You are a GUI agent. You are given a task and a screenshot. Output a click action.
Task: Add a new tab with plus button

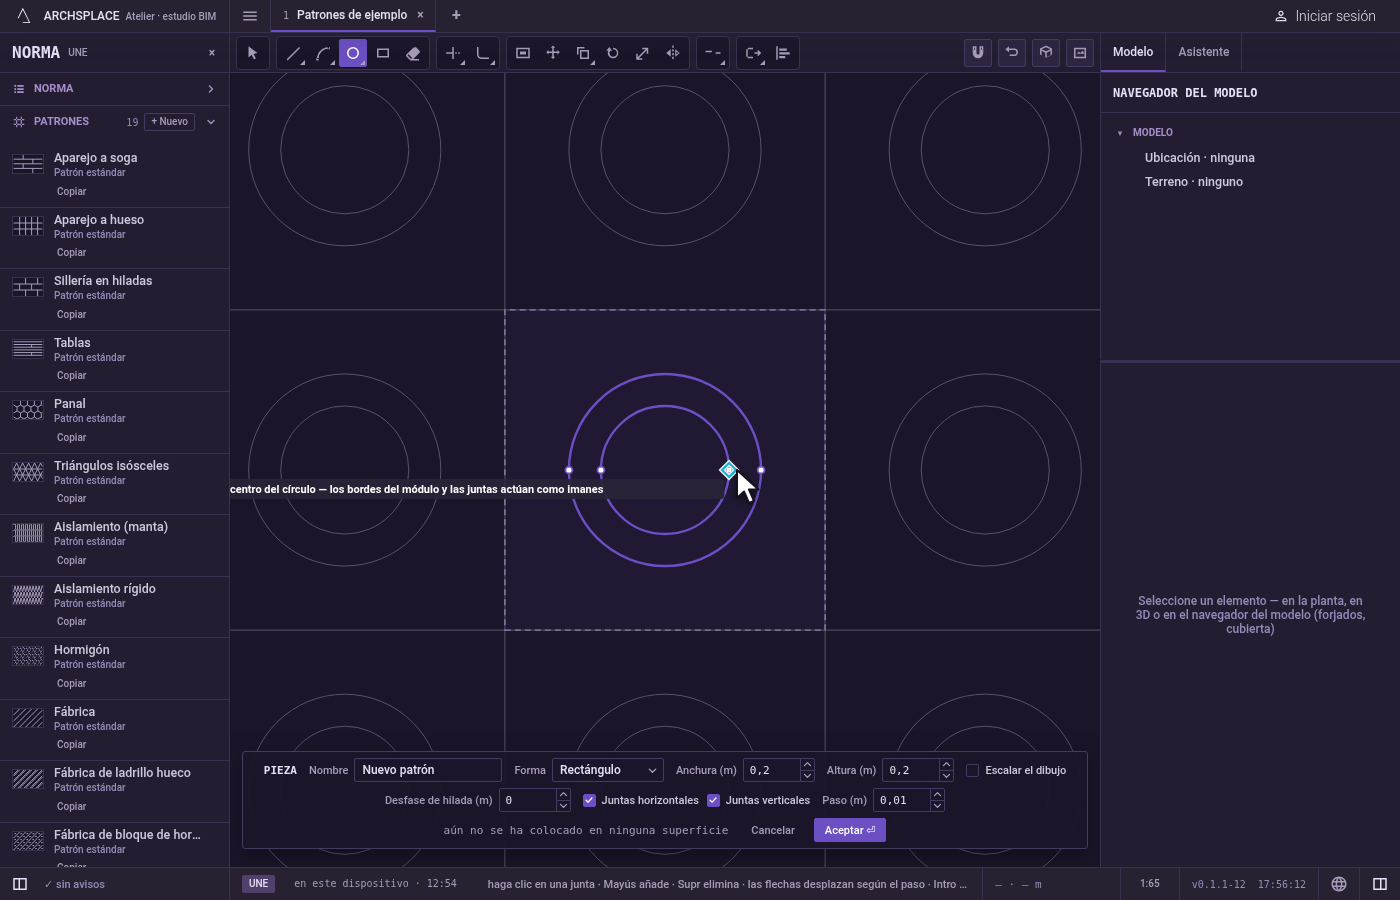[456, 15]
